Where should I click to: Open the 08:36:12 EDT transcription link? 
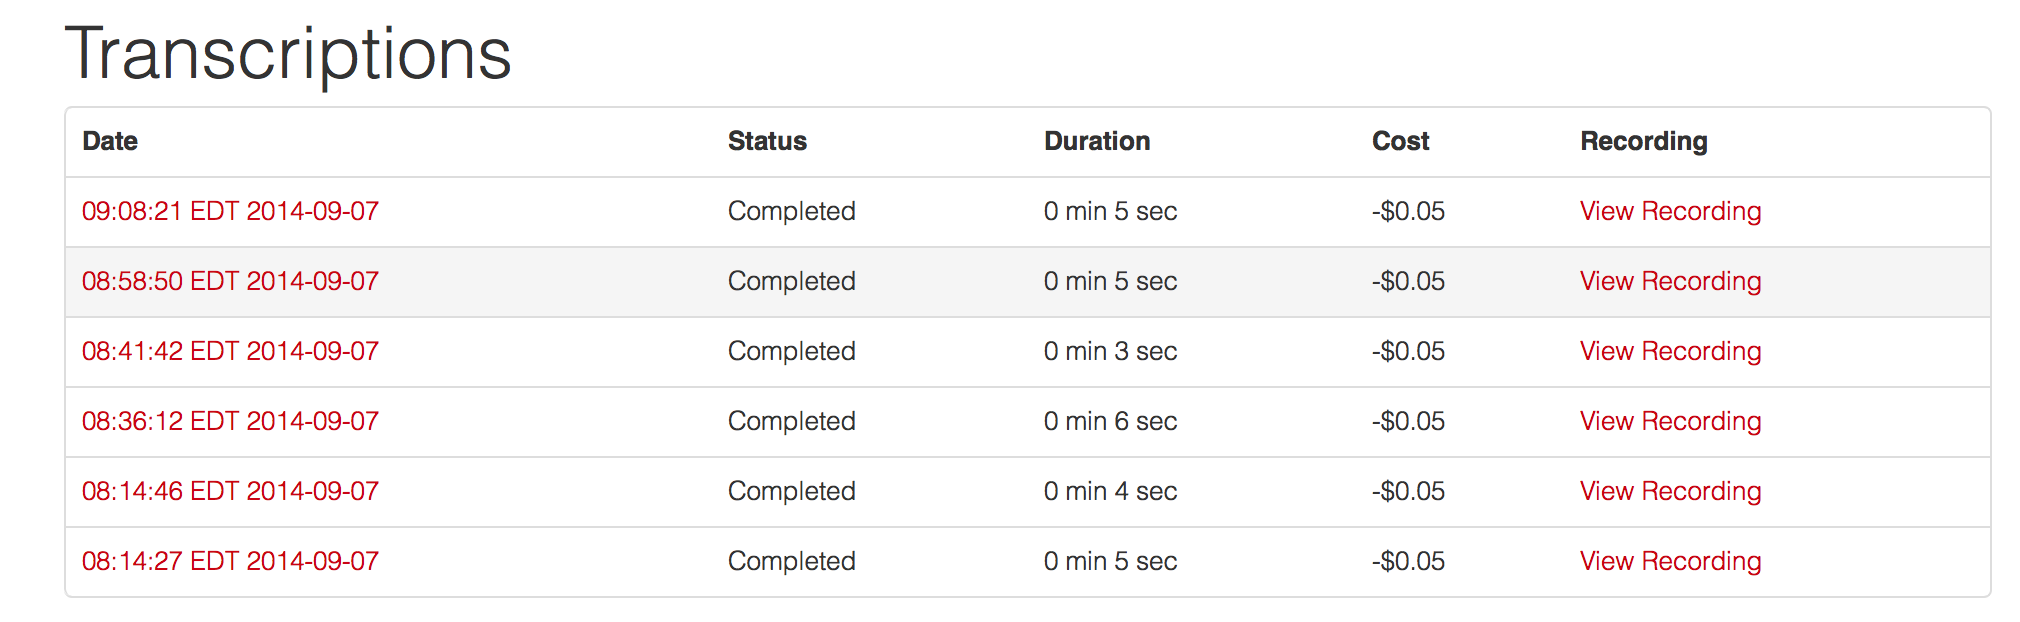tap(230, 421)
